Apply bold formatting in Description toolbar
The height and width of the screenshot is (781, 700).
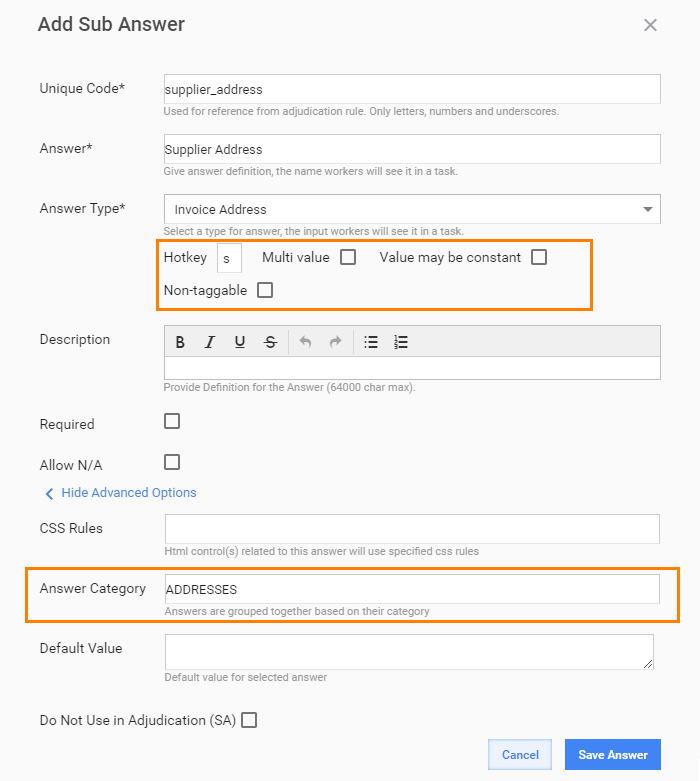pyautogui.click(x=180, y=342)
